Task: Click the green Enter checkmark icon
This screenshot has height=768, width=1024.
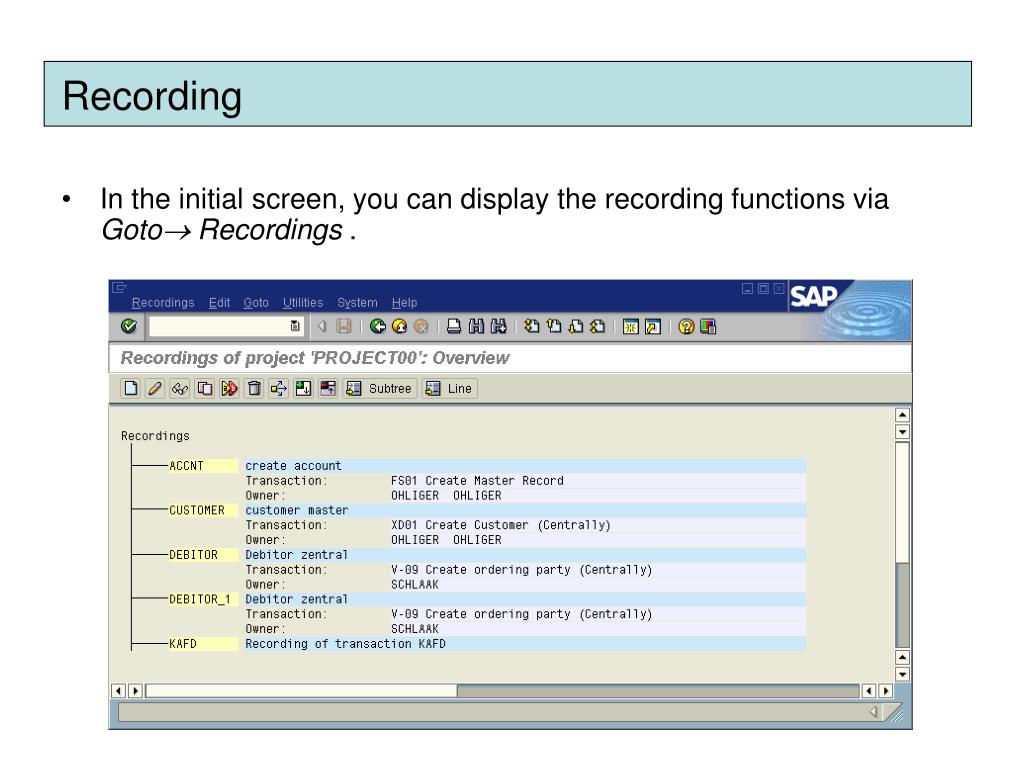Action: [128, 326]
